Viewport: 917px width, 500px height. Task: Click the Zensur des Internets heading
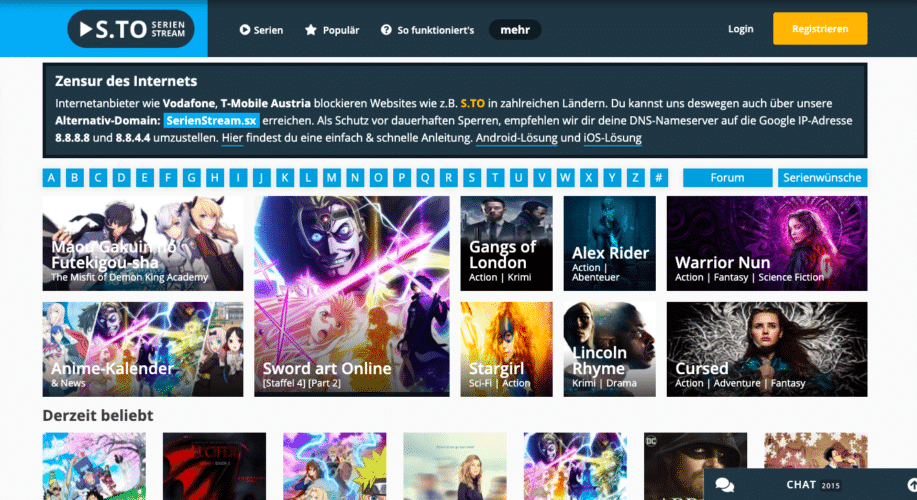pyautogui.click(x=126, y=81)
